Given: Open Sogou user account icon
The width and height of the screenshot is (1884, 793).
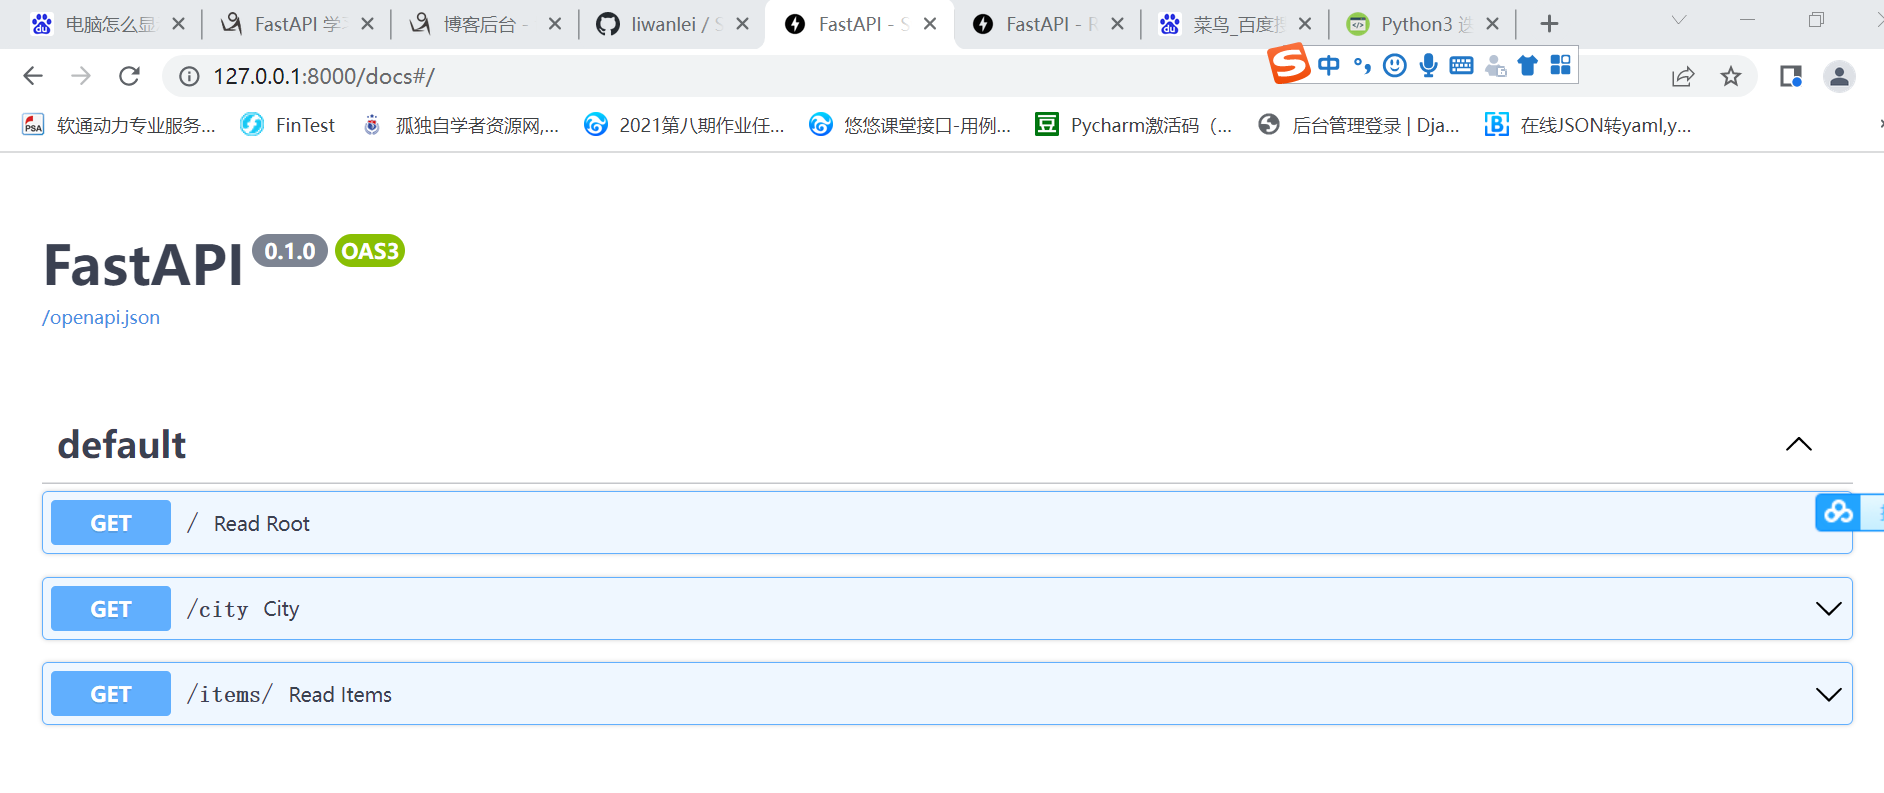Looking at the screenshot, I should coord(1495,66).
